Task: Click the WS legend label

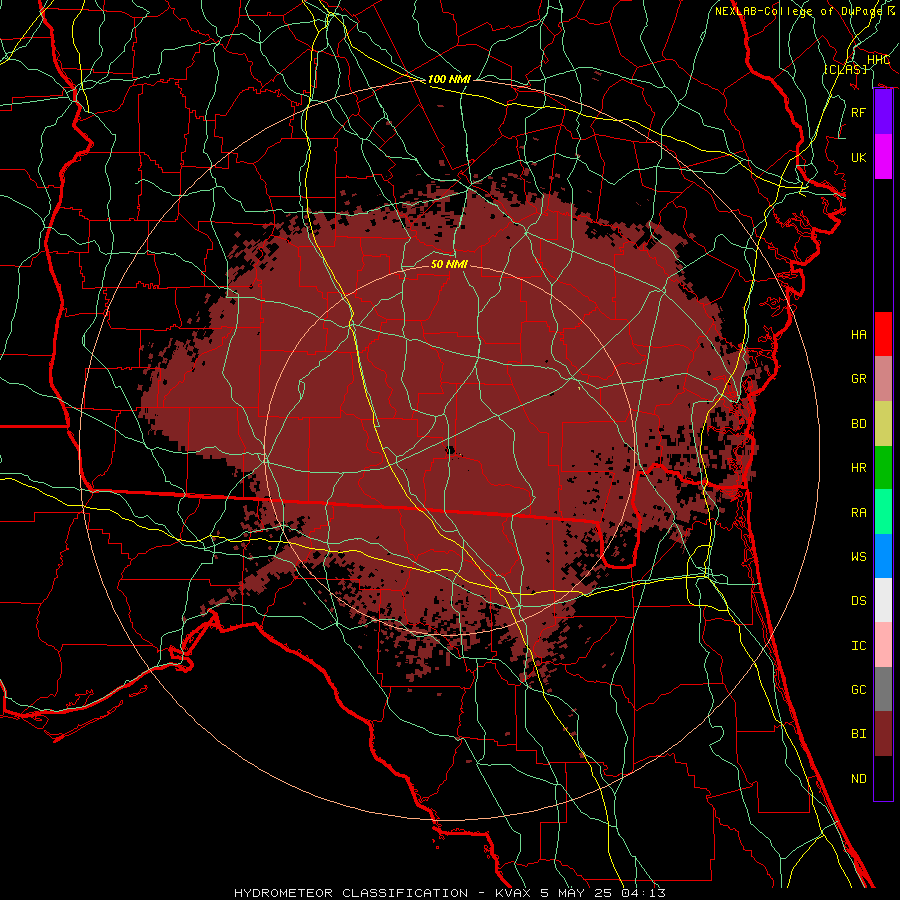Action: [x=859, y=556]
